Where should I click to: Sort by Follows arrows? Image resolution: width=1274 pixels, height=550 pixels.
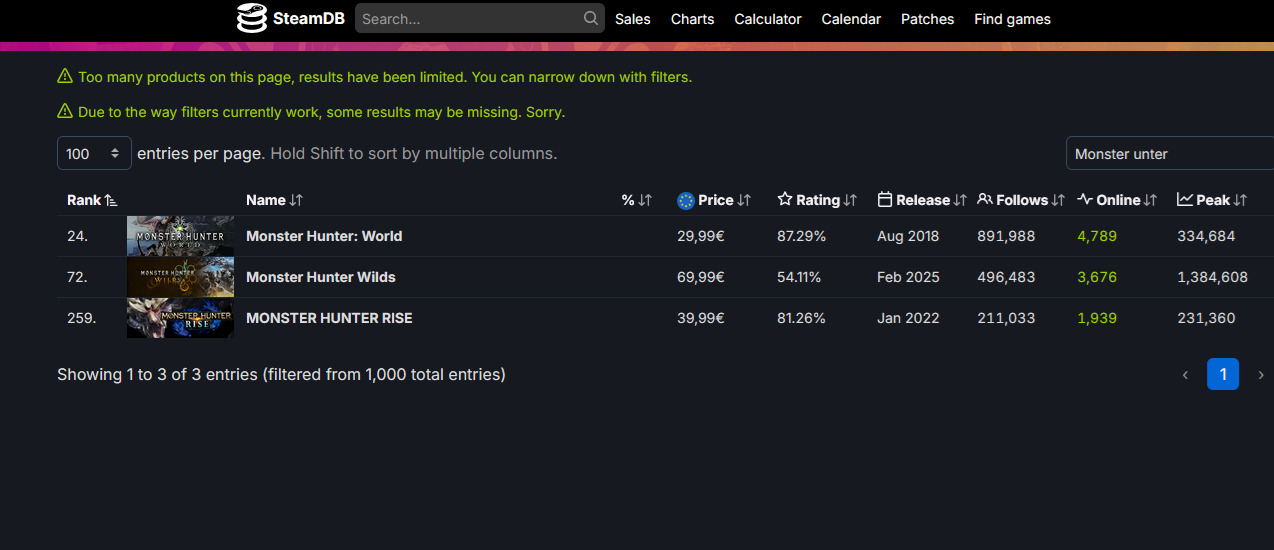[x=1058, y=200]
